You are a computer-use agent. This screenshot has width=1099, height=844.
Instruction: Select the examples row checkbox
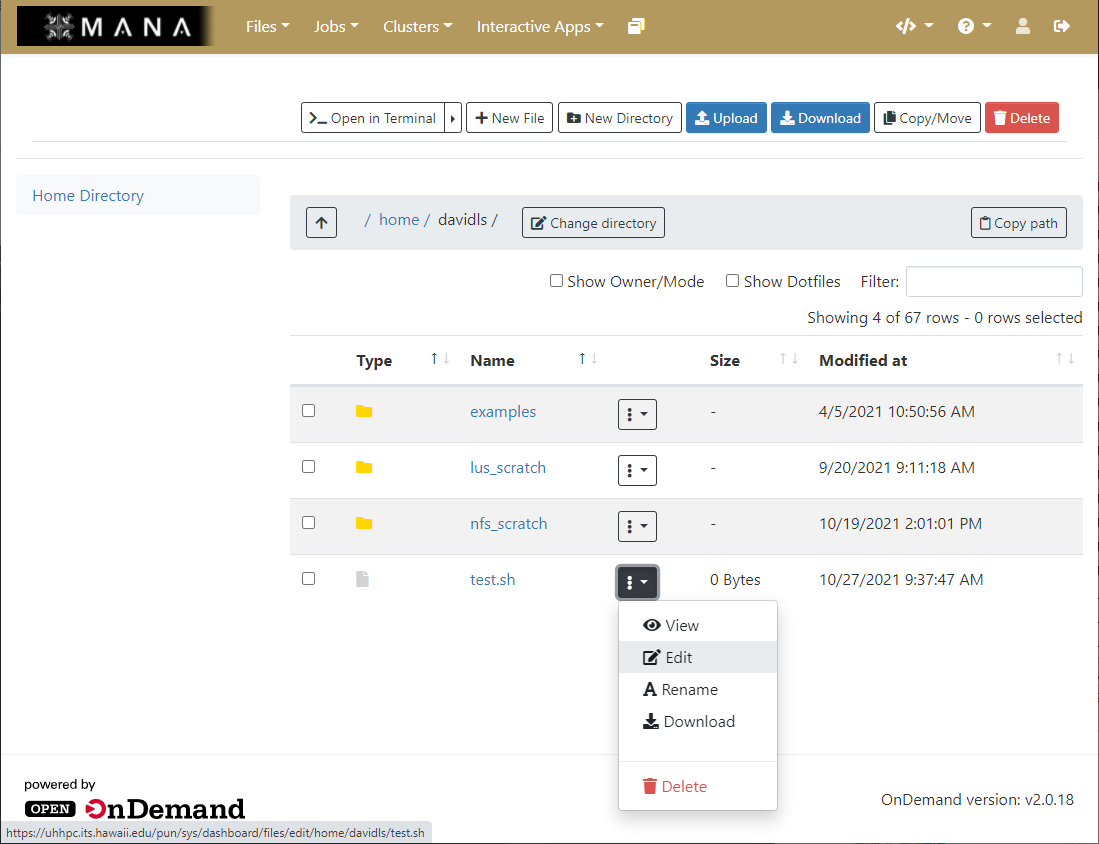coord(308,411)
